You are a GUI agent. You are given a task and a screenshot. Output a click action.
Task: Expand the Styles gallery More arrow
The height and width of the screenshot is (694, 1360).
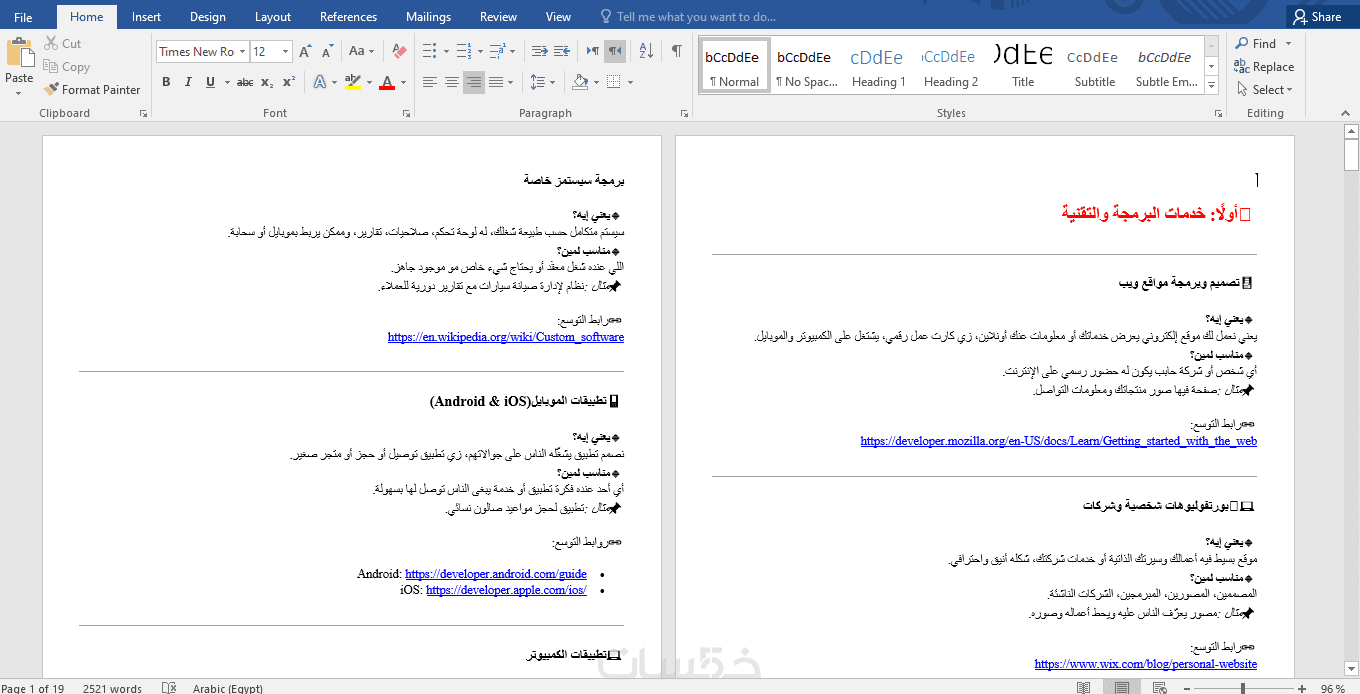[1213, 86]
